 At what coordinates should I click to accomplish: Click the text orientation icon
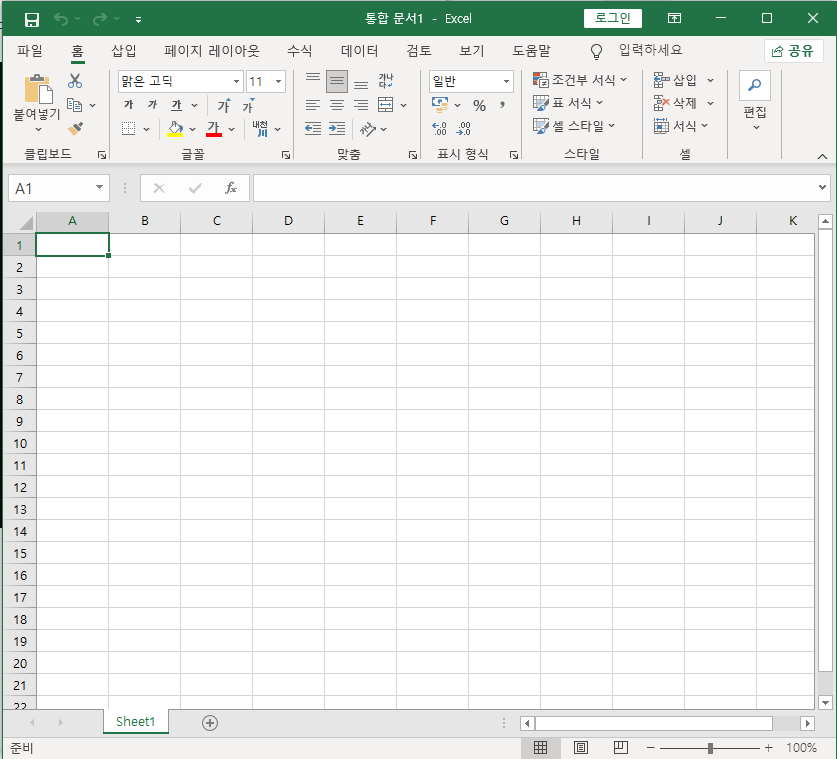(367, 129)
